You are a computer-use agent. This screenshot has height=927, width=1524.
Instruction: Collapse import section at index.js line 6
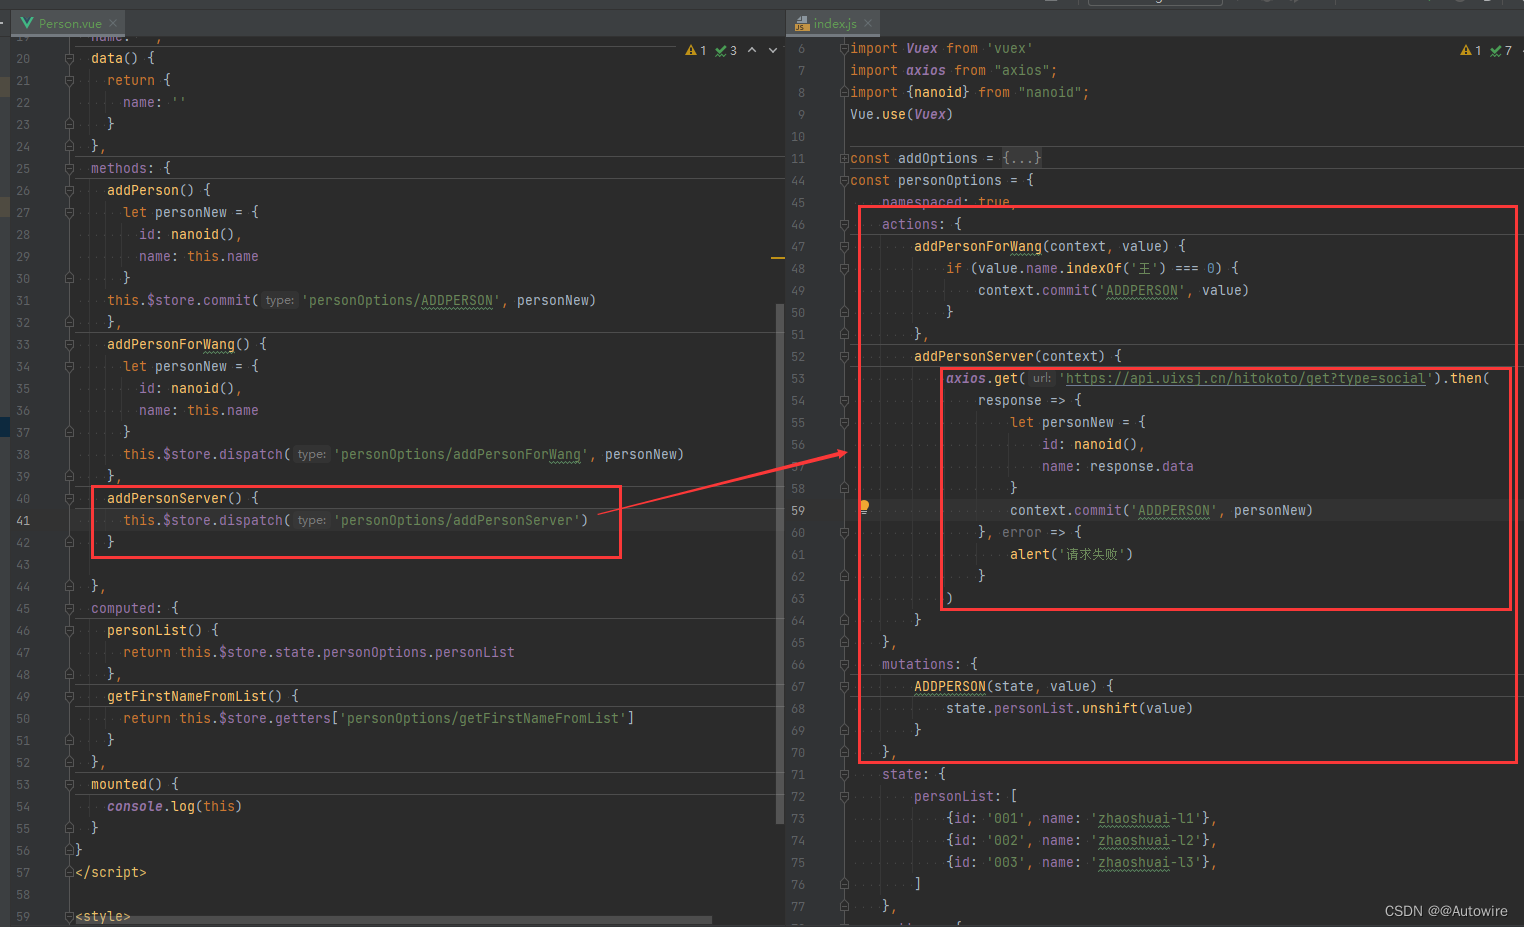point(844,48)
